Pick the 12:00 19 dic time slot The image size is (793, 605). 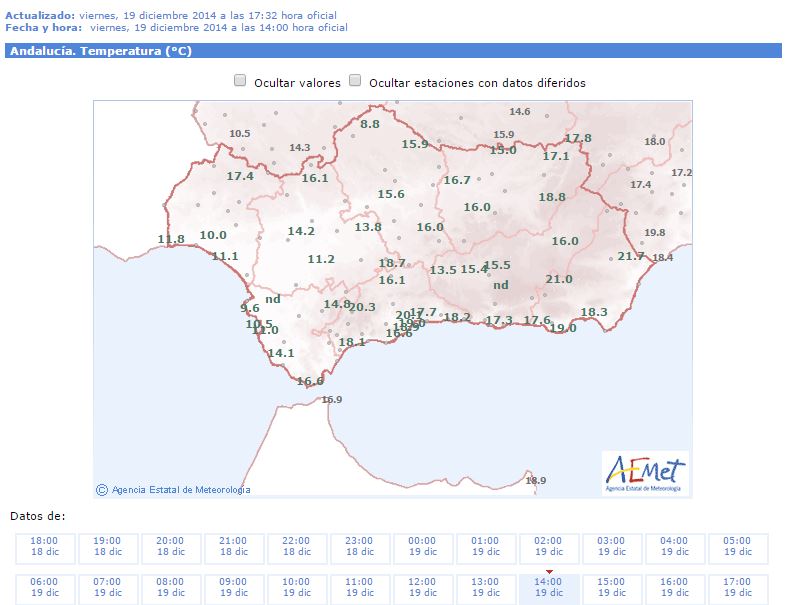(x=422, y=587)
